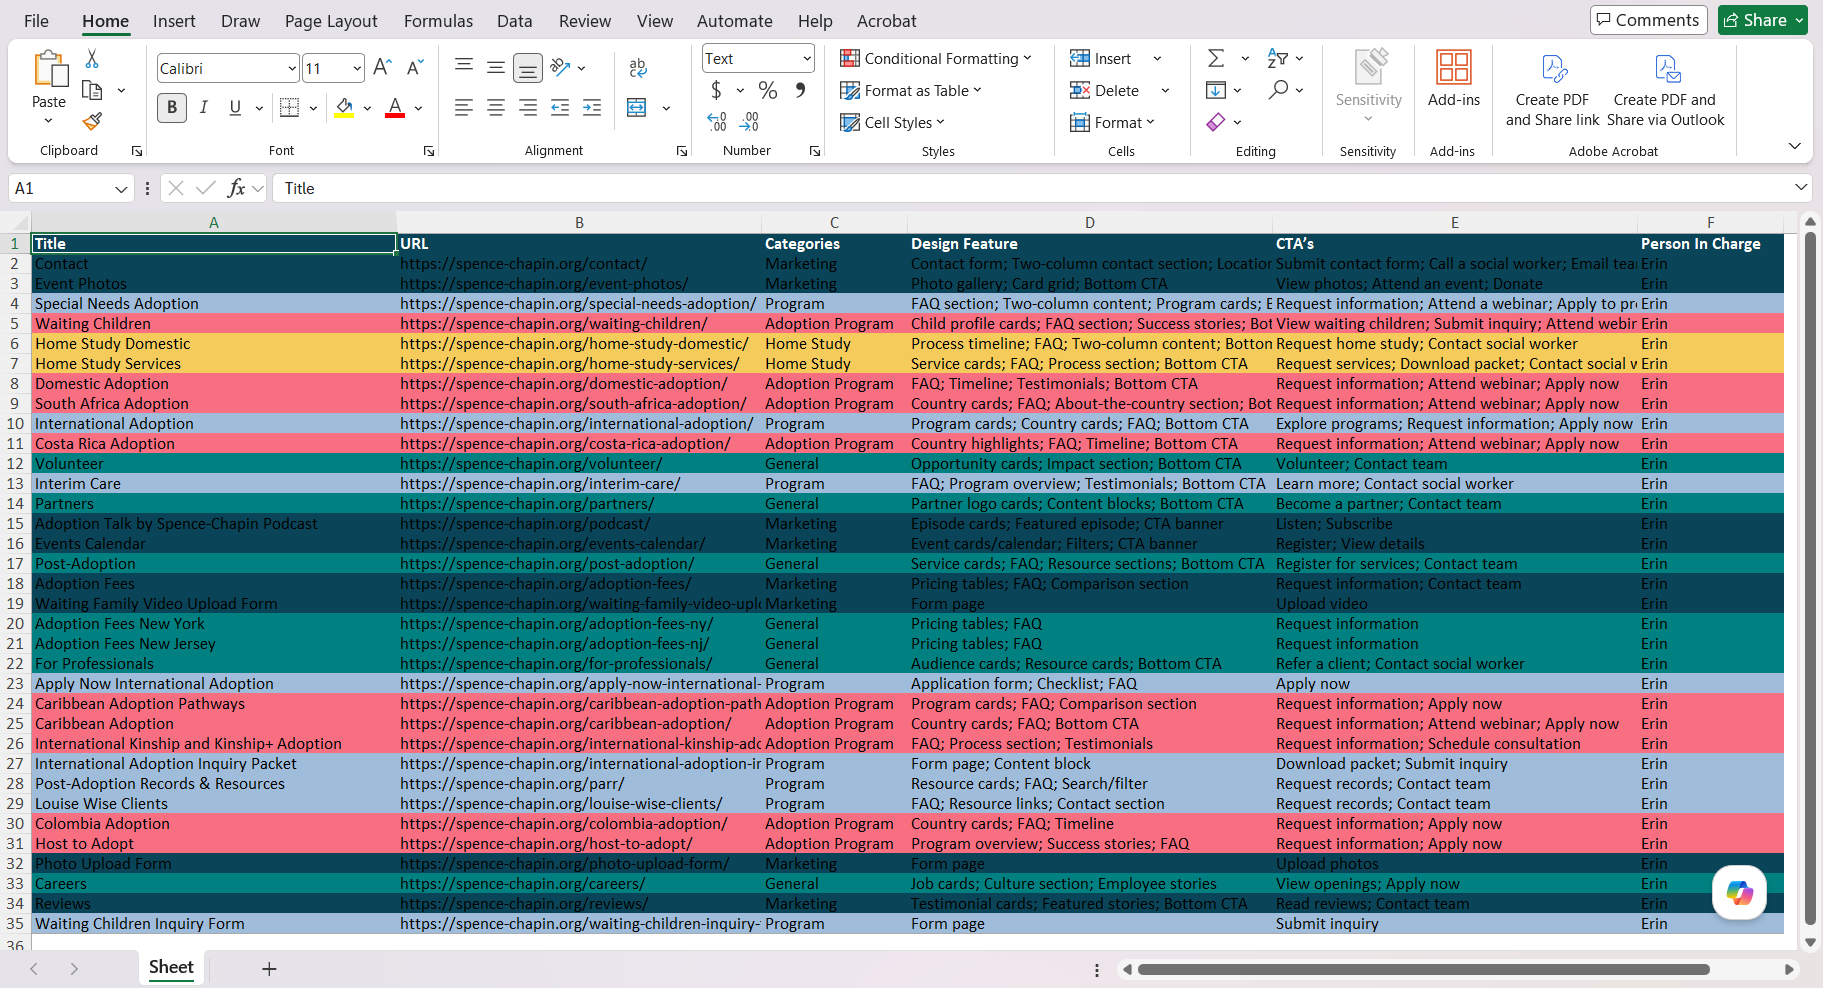The width and height of the screenshot is (1823, 988).
Task: Apply Comma Style number format
Action: (x=800, y=90)
